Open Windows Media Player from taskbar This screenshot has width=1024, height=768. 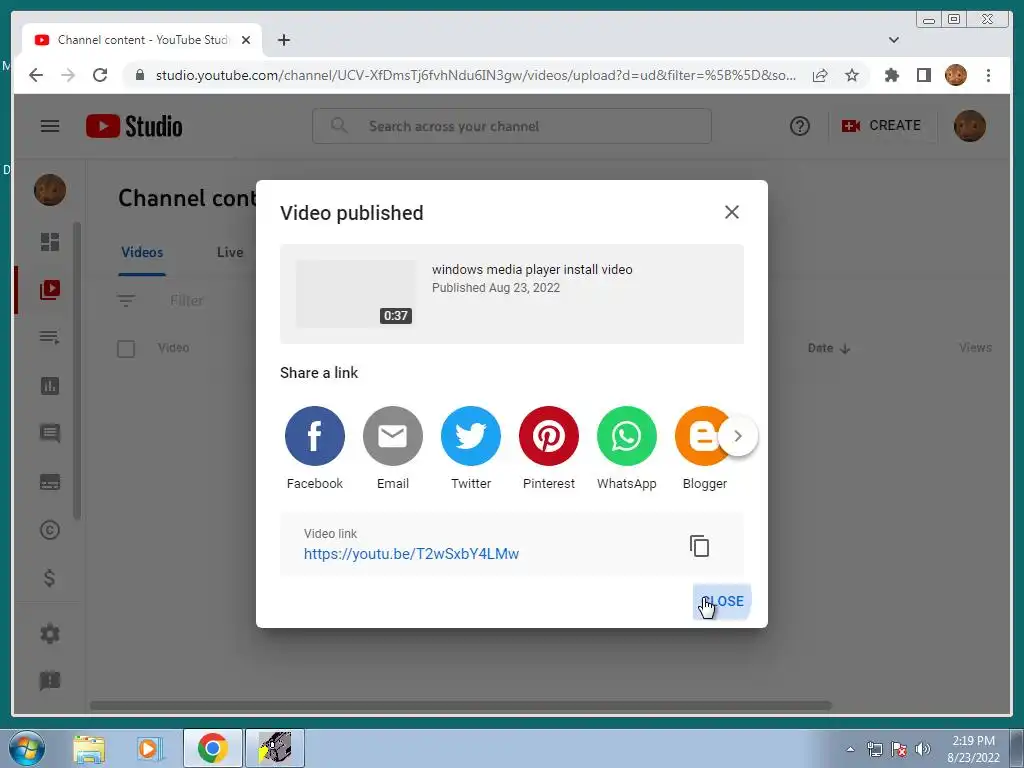pyautogui.click(x=150, y=749)
